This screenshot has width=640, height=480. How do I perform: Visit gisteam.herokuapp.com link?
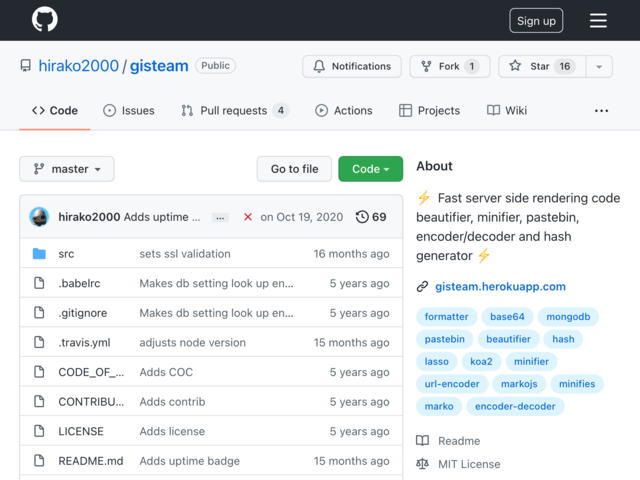tap(500, 287)
